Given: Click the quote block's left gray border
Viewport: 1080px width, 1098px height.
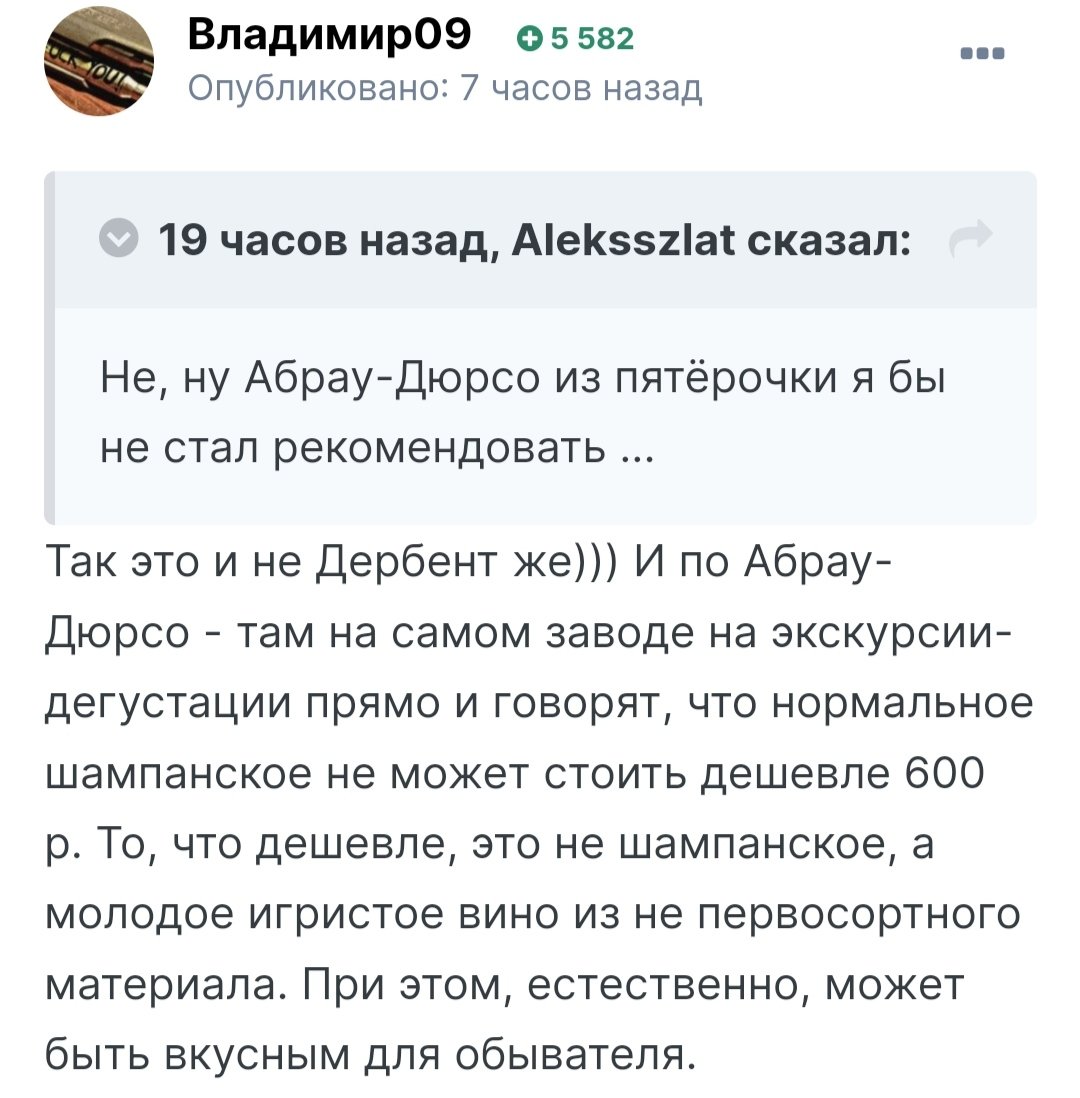Looking at the screenshot, I should coord(49,348).
